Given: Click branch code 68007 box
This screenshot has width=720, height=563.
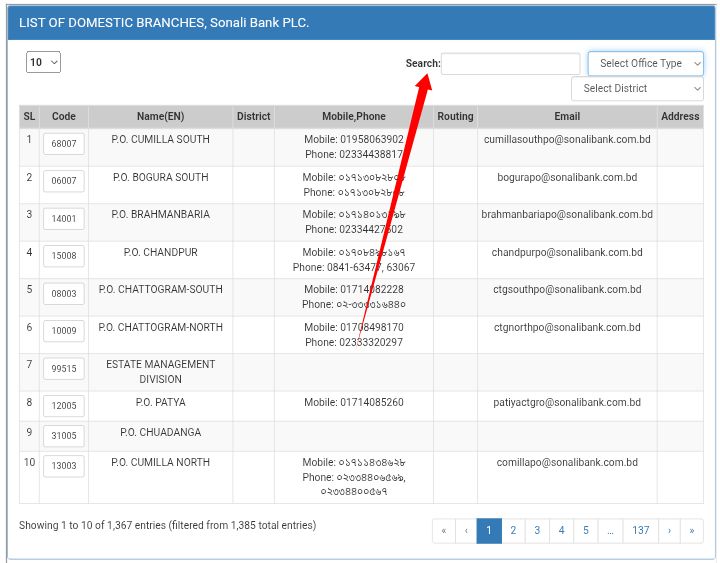Looking at the screenshot, I should point(64,144).
